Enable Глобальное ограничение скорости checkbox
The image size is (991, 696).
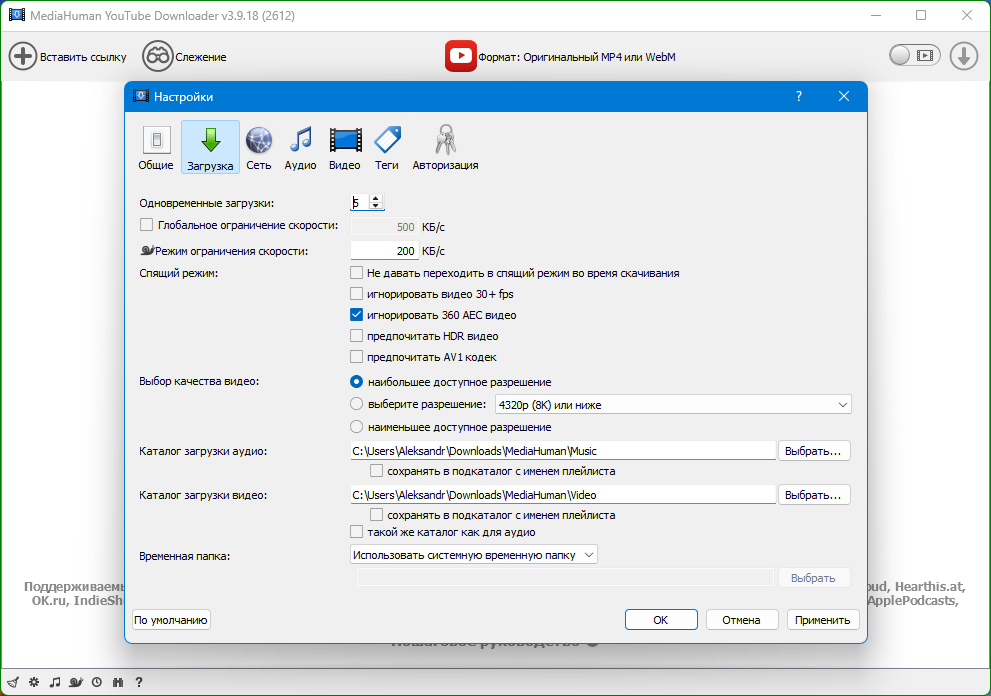coord(147,226)
